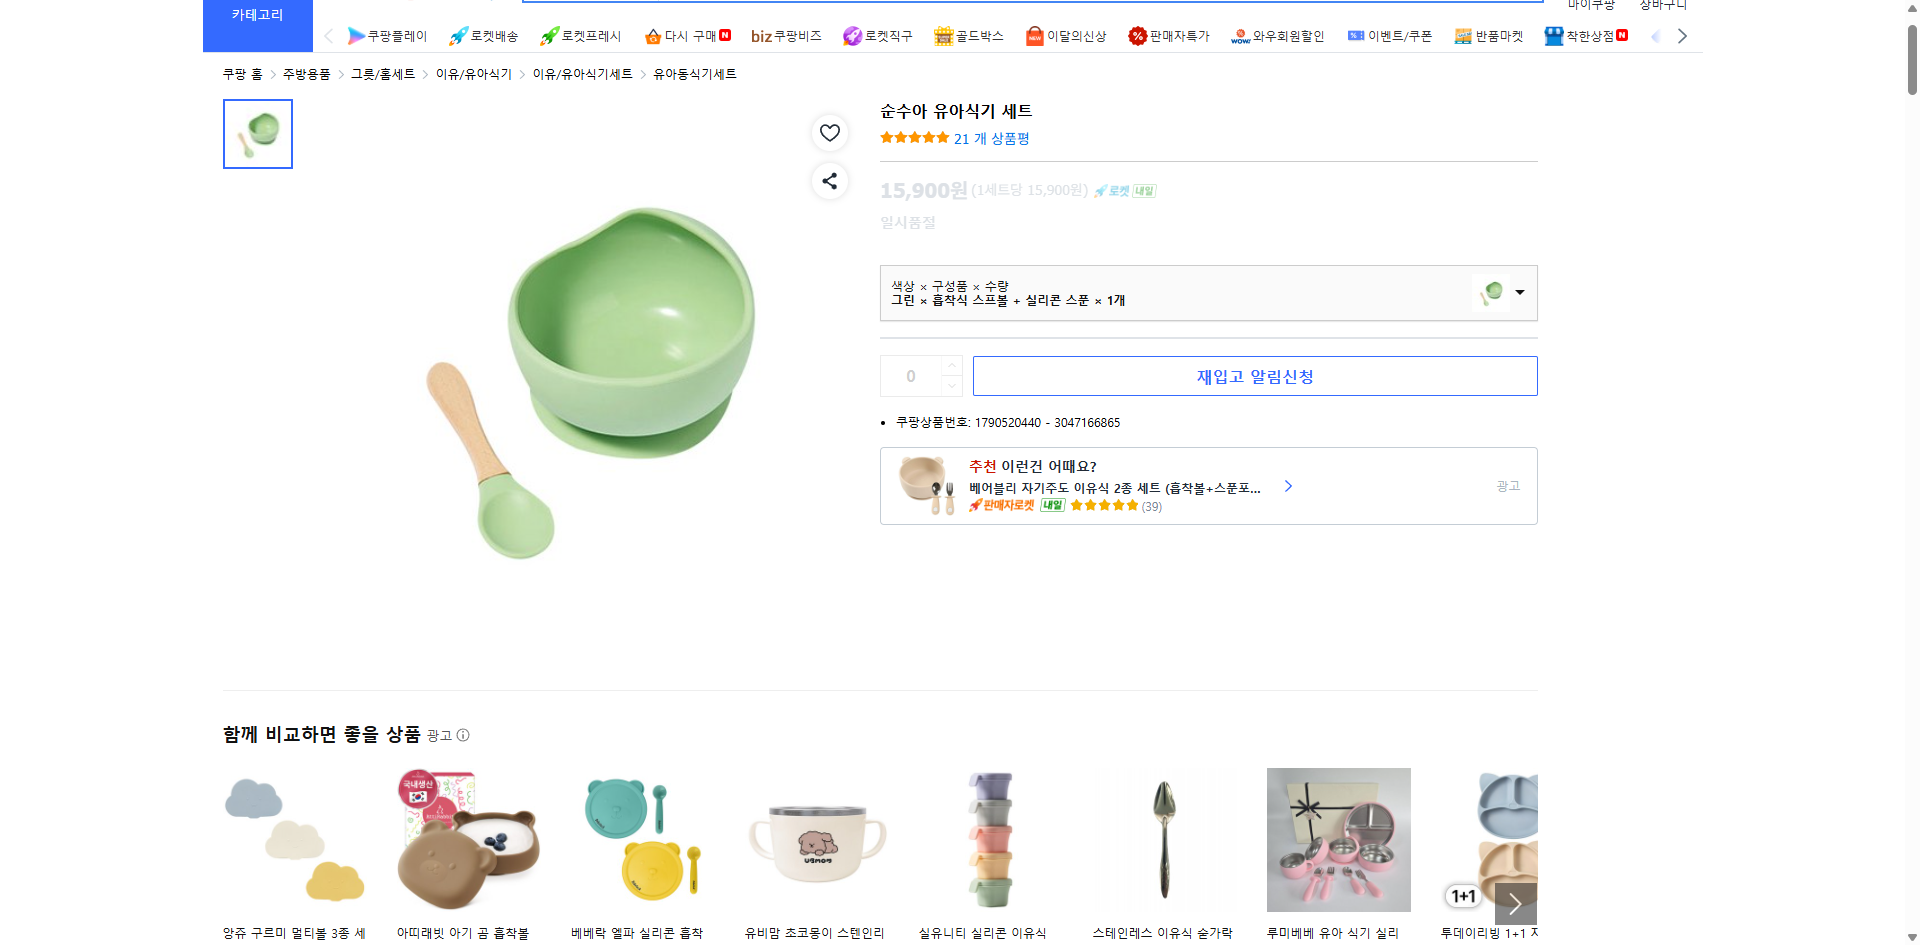This screenshot has height=945, width=1920.
Task: Expand the color and option dropdown
Action: (x=1519, y=292)
